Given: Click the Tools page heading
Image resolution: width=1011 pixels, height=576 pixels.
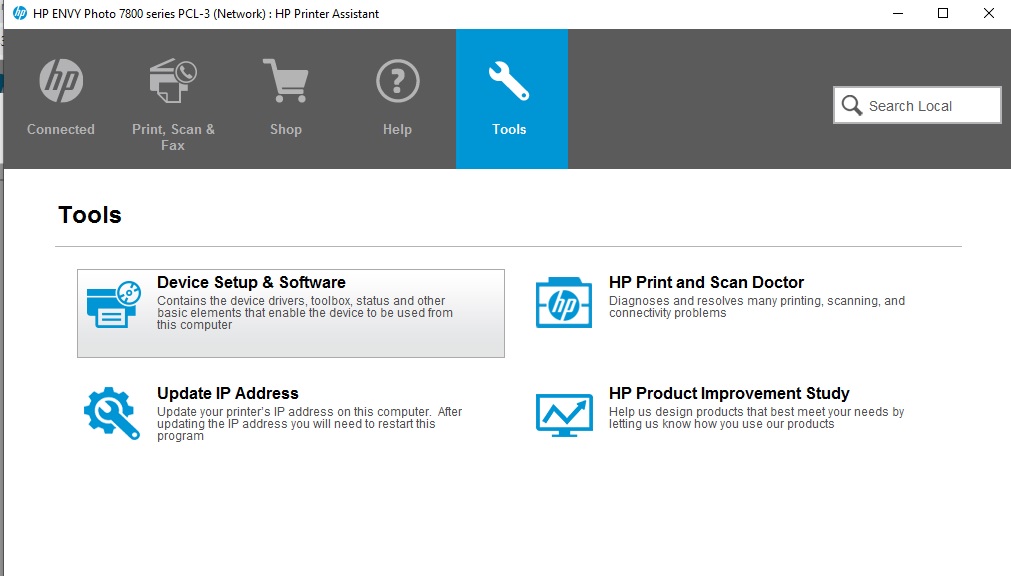Looking at the screenshot, I should pyautogui.click(x=90, y=215).
